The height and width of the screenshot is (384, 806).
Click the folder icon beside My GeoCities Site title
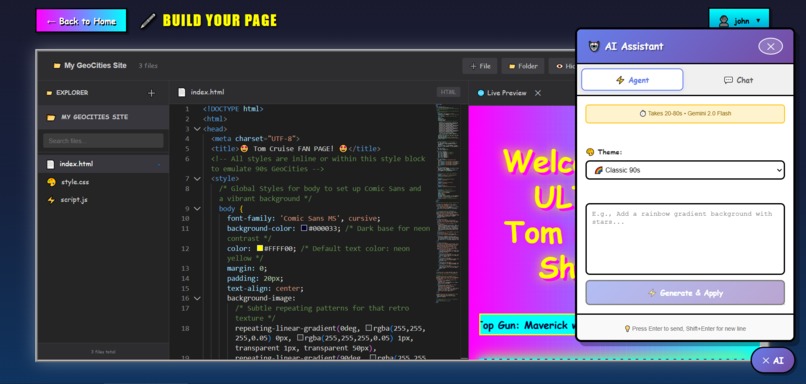coord(57,66)
